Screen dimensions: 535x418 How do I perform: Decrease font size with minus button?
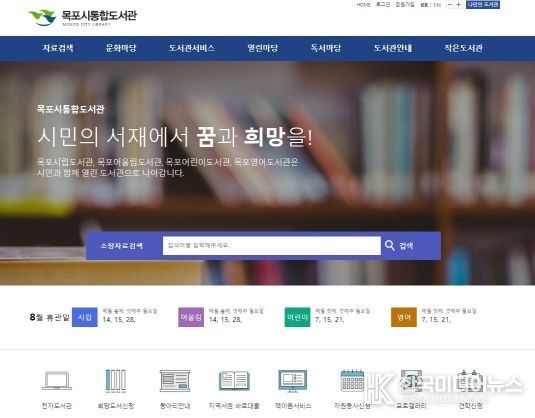tap(450, 5)
